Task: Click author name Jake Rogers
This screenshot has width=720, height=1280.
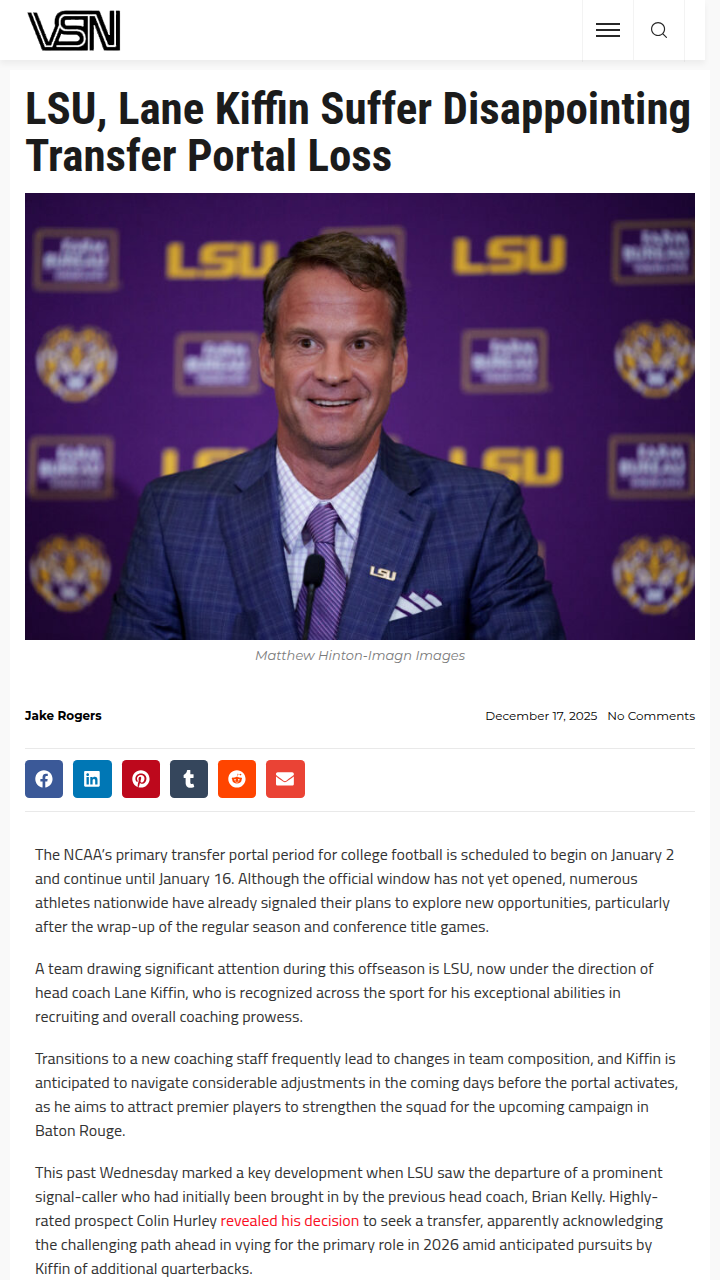Action: [x=63, y=715]
